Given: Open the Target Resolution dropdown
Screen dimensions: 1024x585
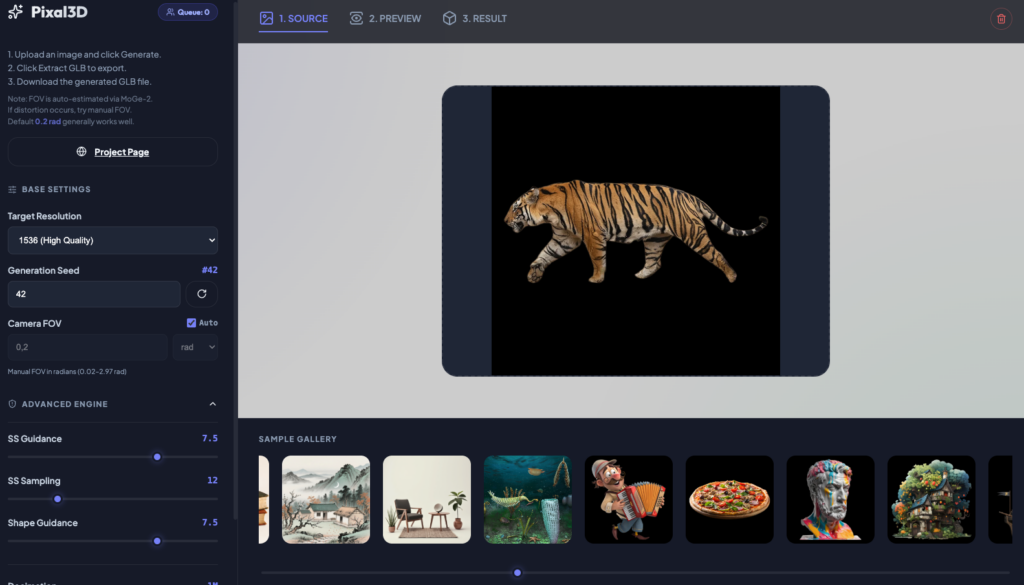Looking at the screenshot, I should [113, 240].
